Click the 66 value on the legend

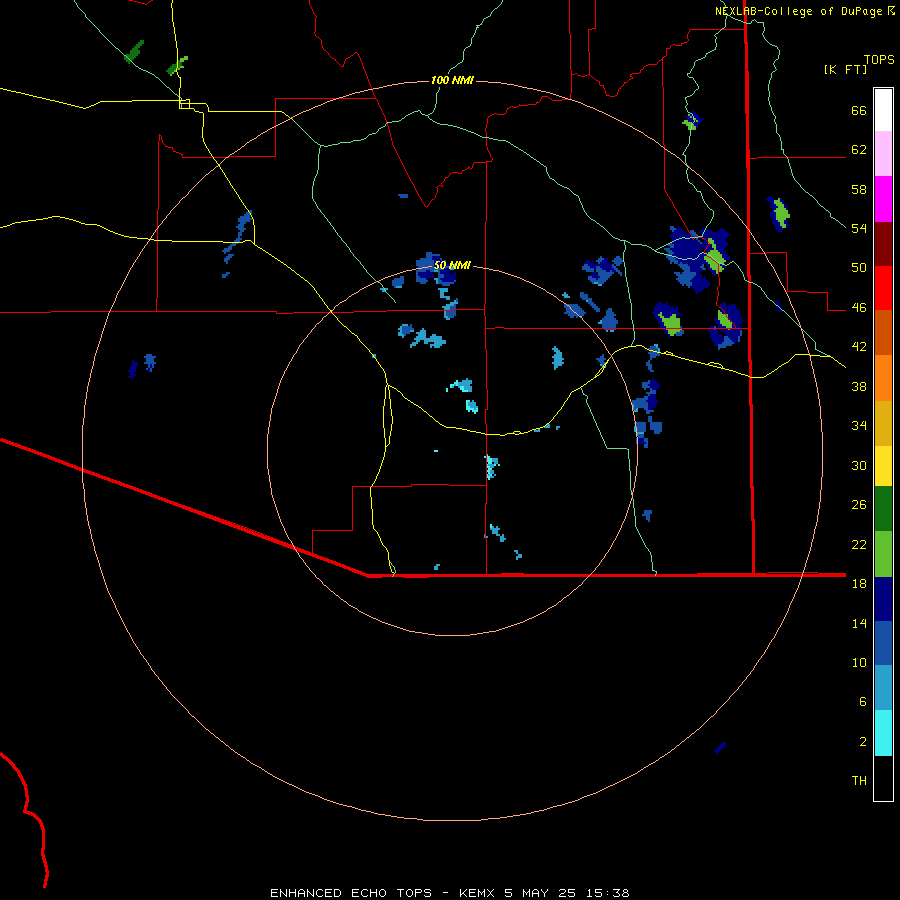859,110
